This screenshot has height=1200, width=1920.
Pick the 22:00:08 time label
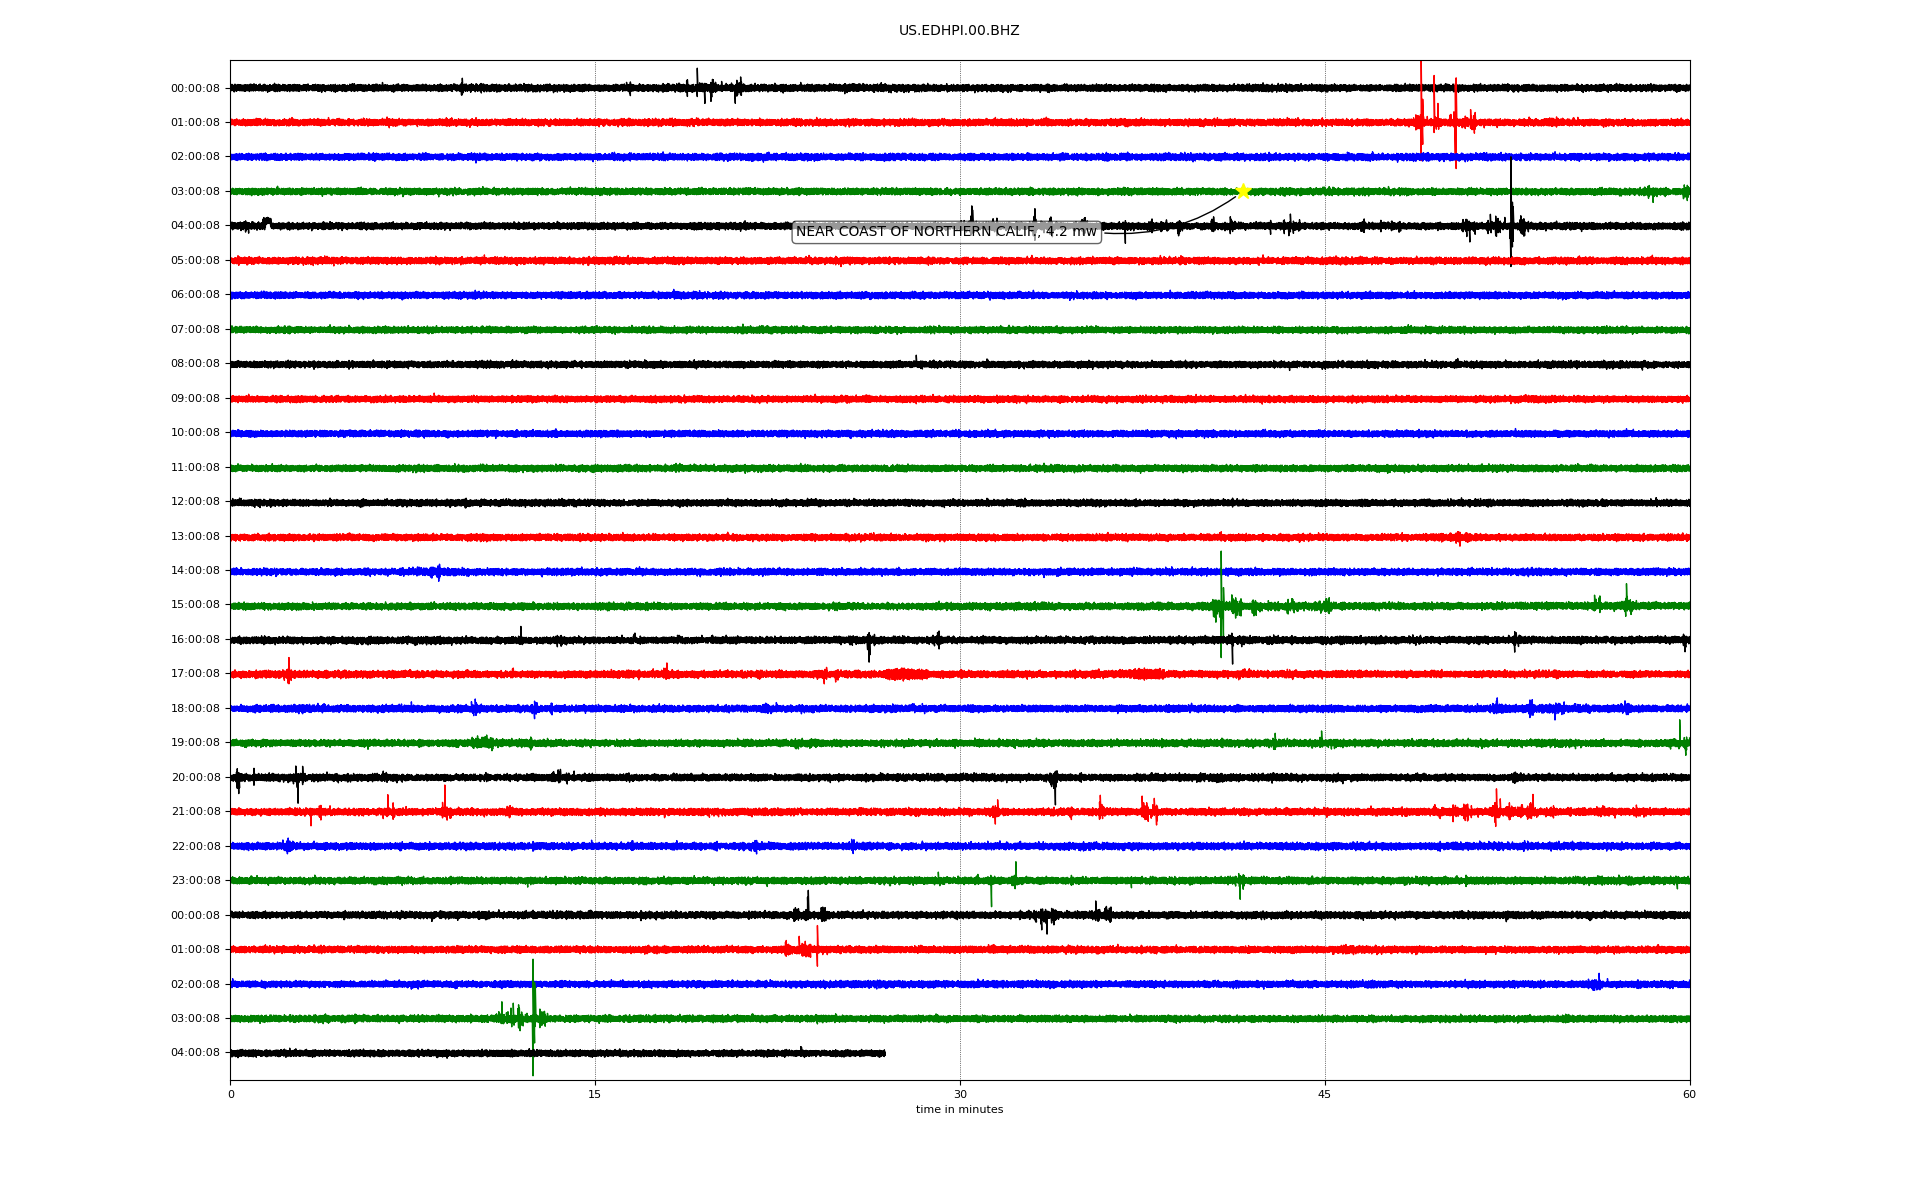[x=195, y=846]
